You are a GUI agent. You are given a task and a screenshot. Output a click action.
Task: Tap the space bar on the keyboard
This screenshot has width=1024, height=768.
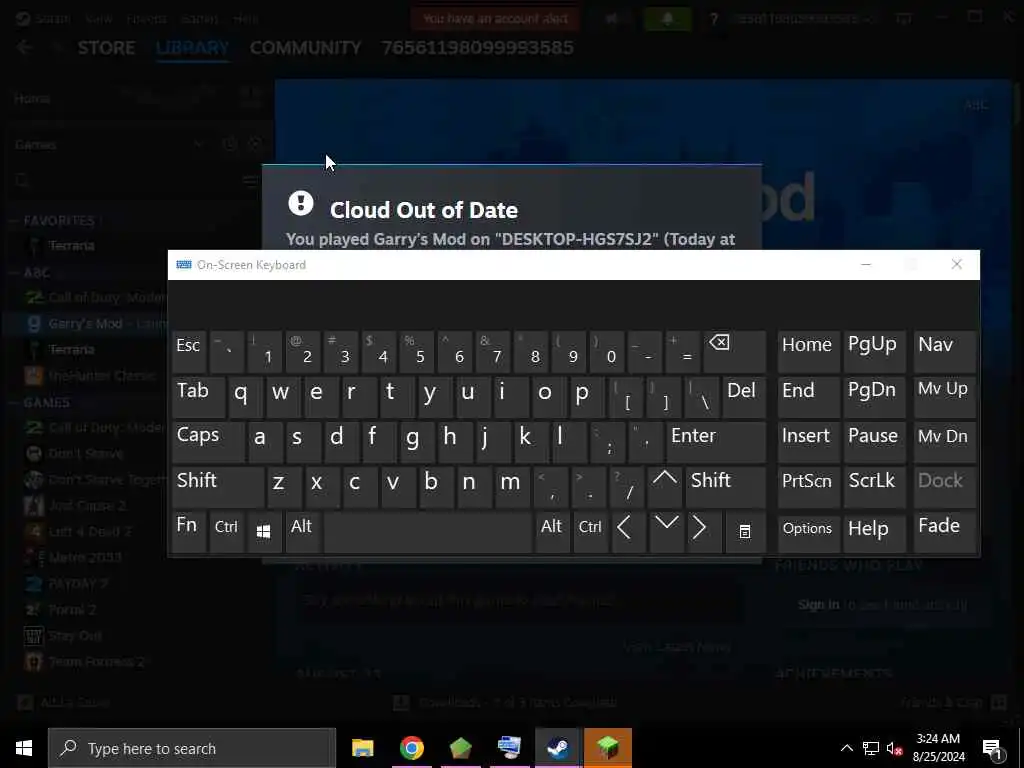pyautogui.click(x=427, y=532)
